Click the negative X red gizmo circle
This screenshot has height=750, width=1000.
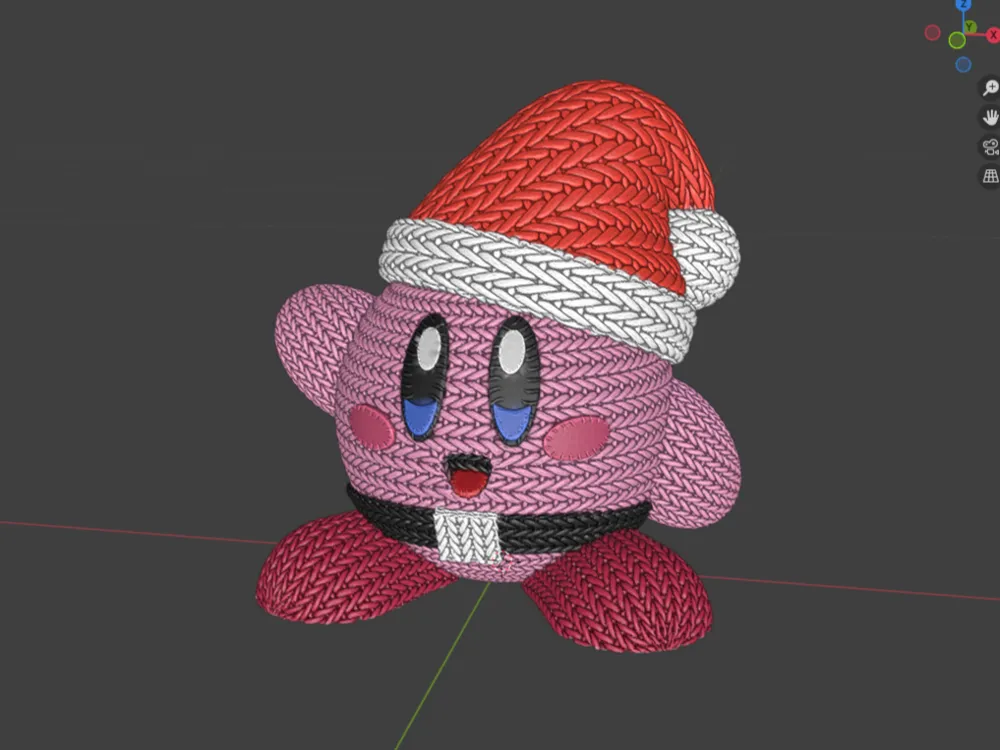coord(932,33)
